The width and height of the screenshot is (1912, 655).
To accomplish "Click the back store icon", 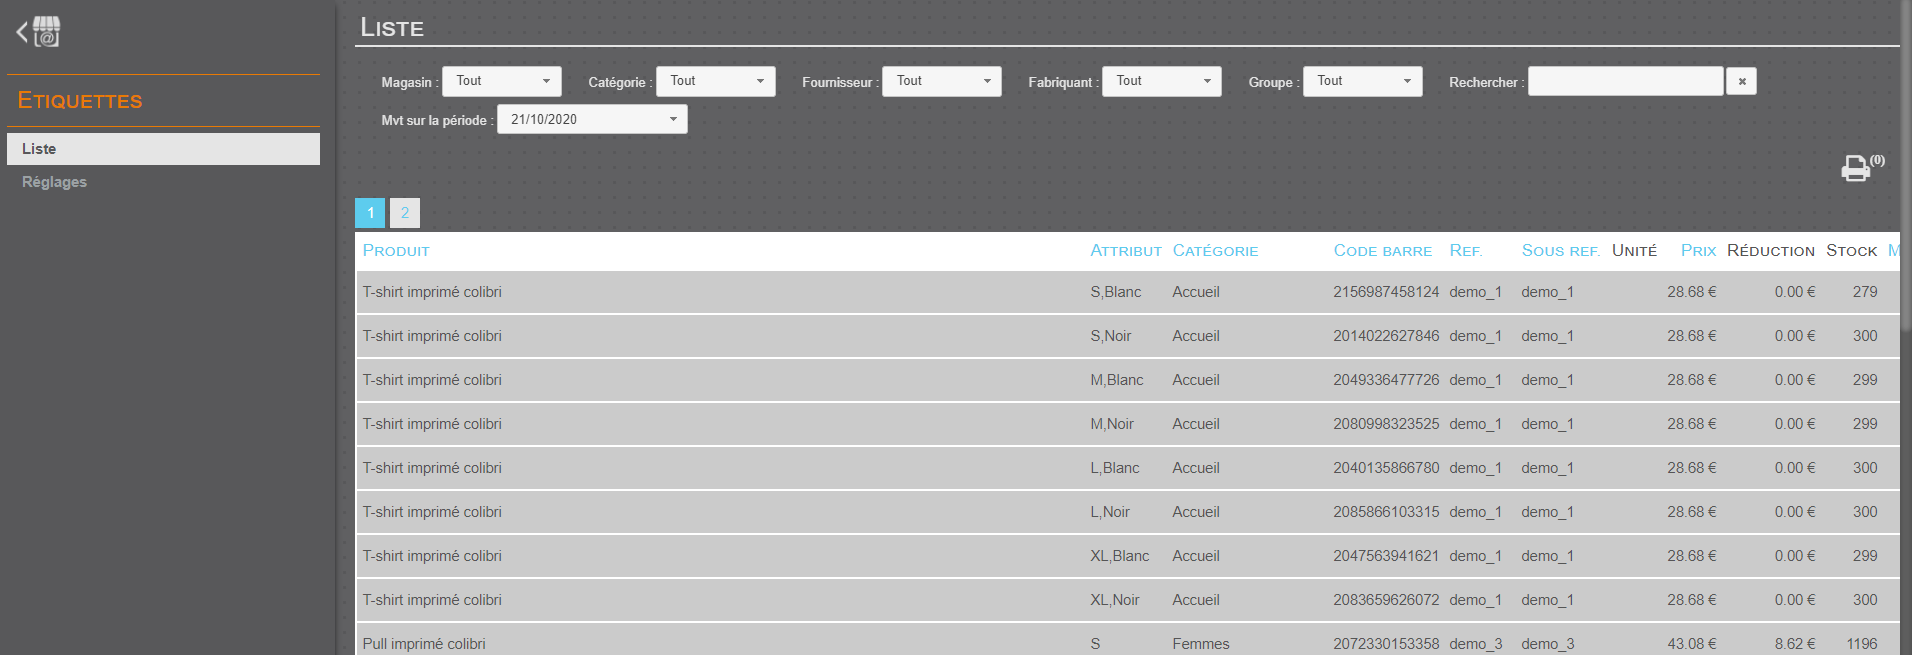I will (x=39, y=31).
